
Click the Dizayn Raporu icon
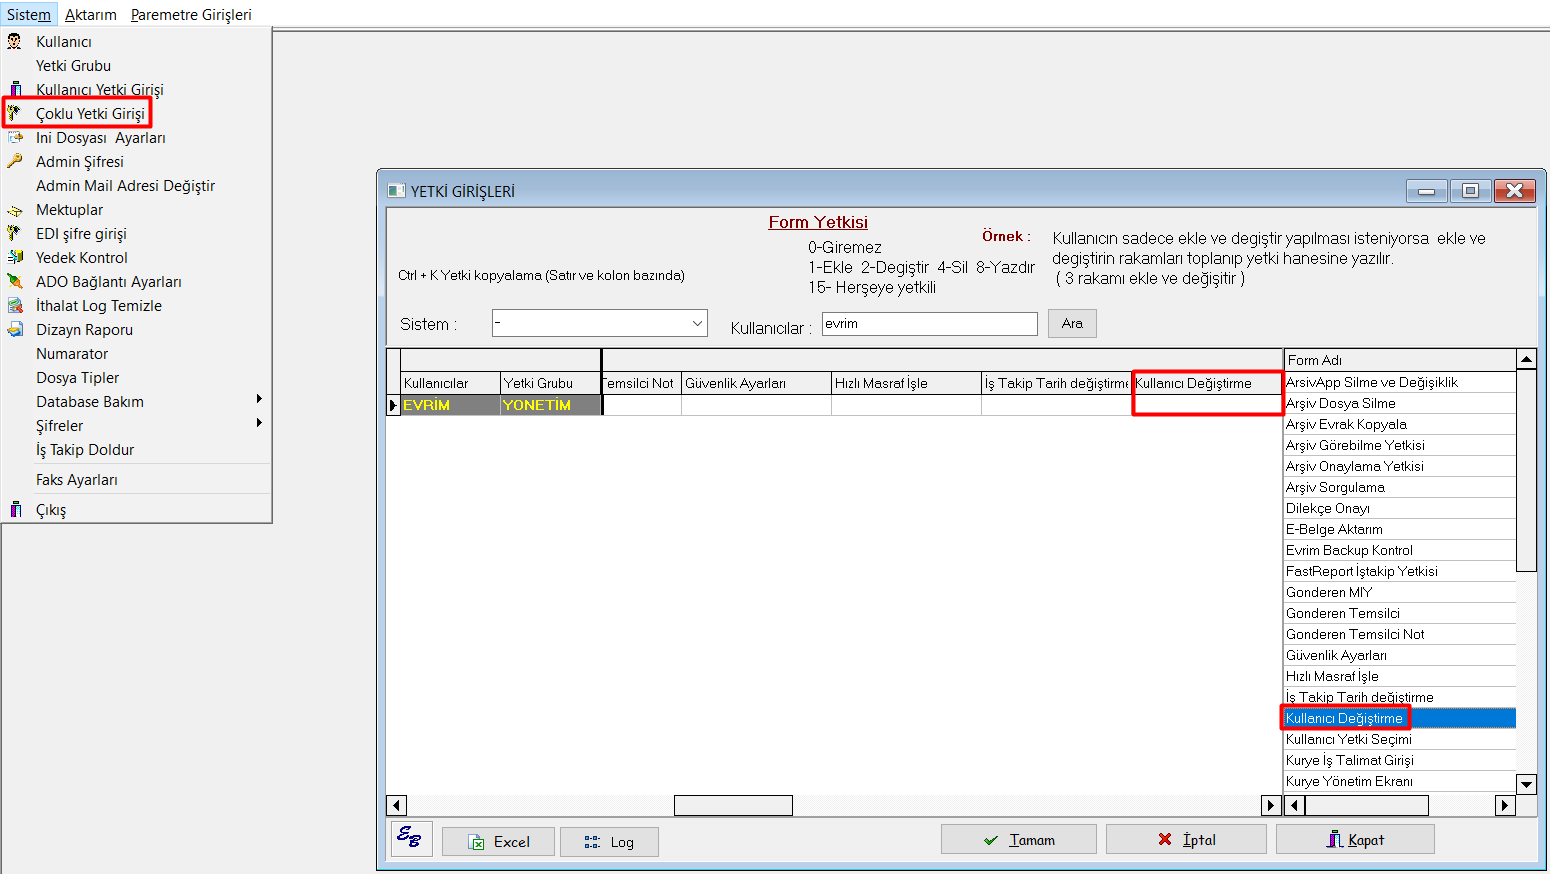pos(14,329)
